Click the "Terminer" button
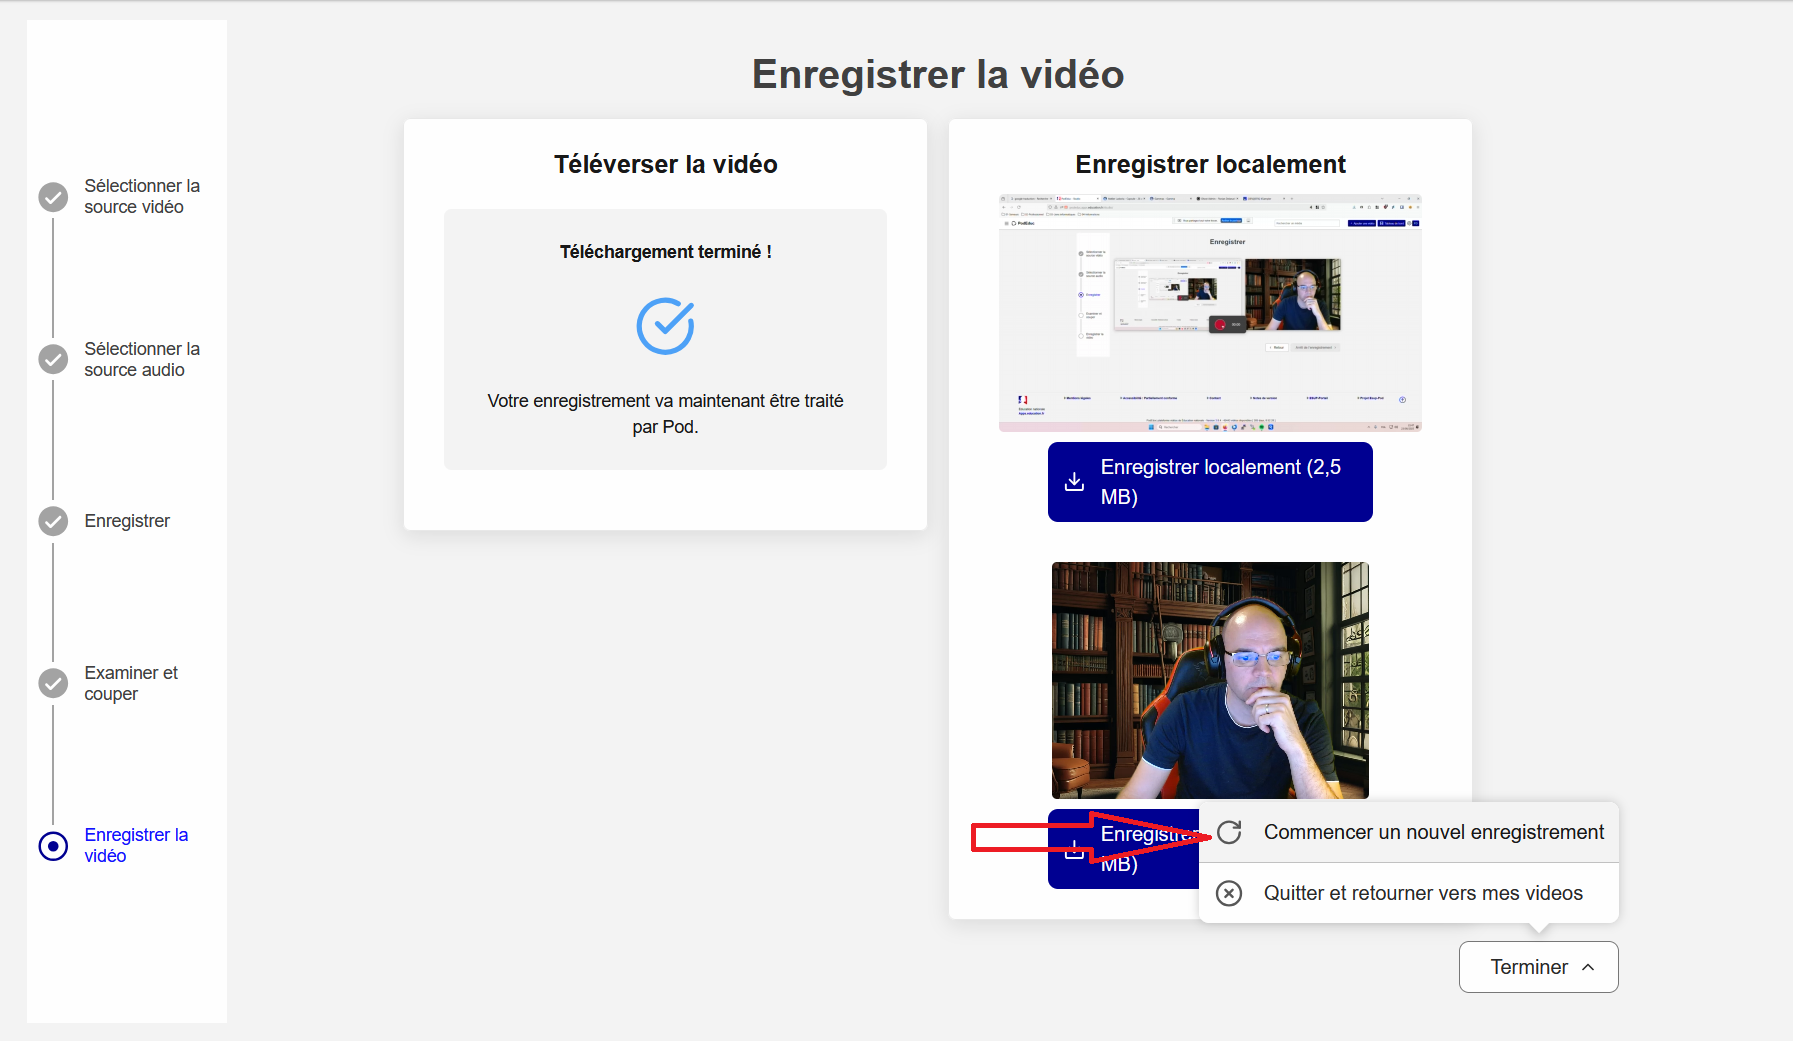This screenshot has width=1793, height=1041. point(1528,967)
